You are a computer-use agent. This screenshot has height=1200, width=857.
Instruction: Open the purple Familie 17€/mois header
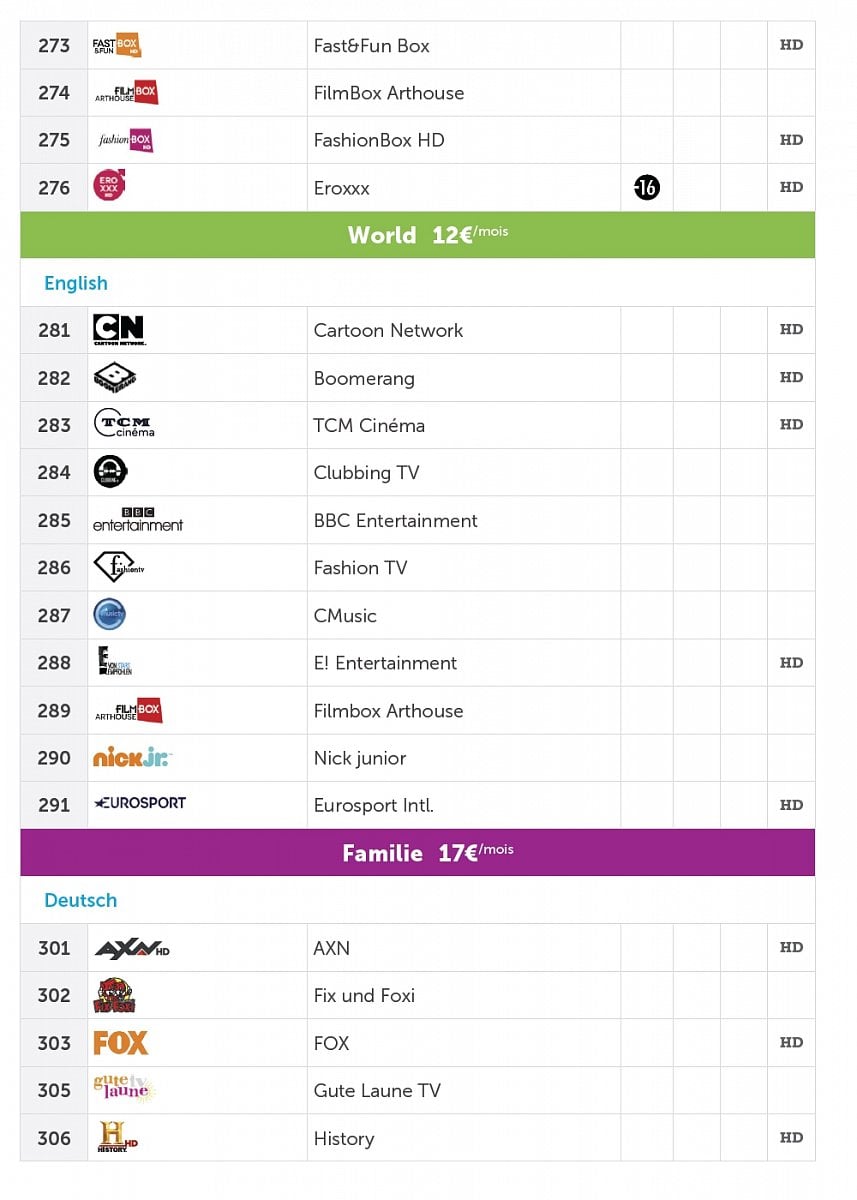pyautogui.click(x=417, y=853)
